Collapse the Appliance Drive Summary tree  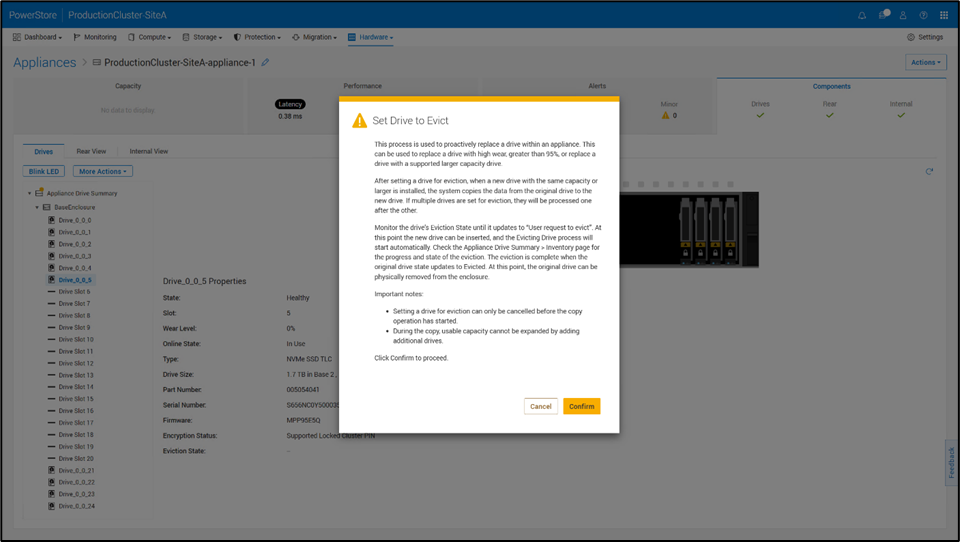(x=30, y=193)
